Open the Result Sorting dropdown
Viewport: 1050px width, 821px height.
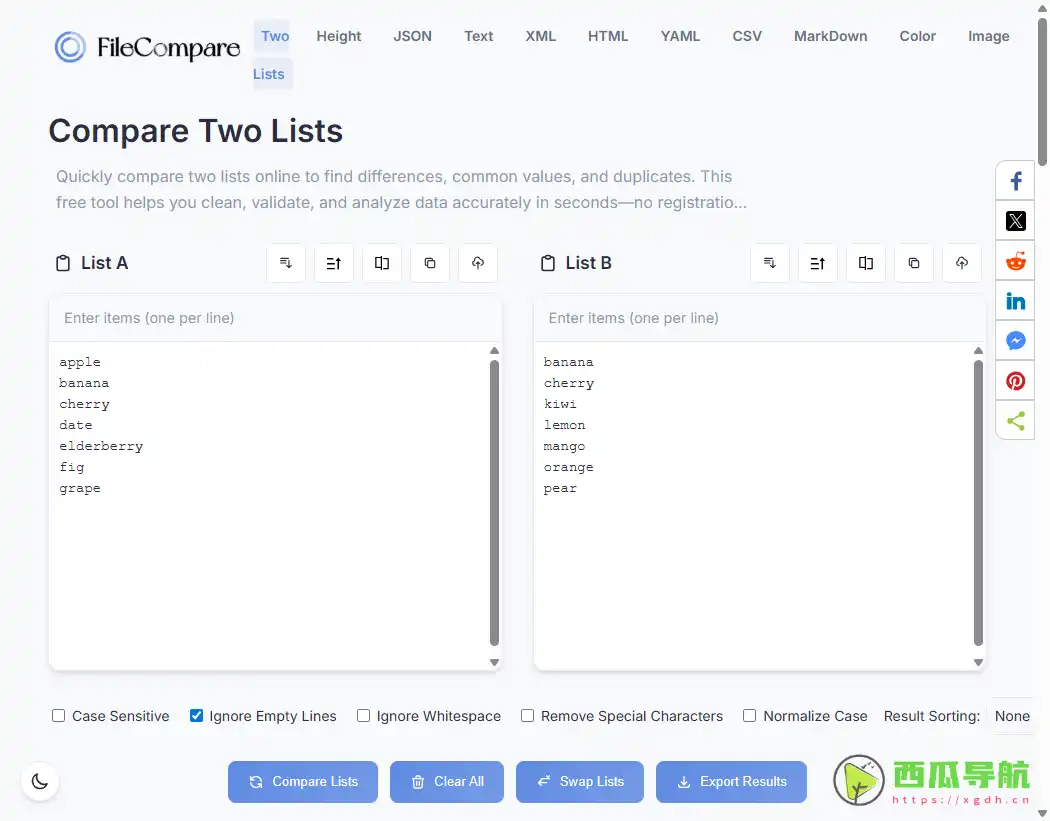click(1013, 716)
